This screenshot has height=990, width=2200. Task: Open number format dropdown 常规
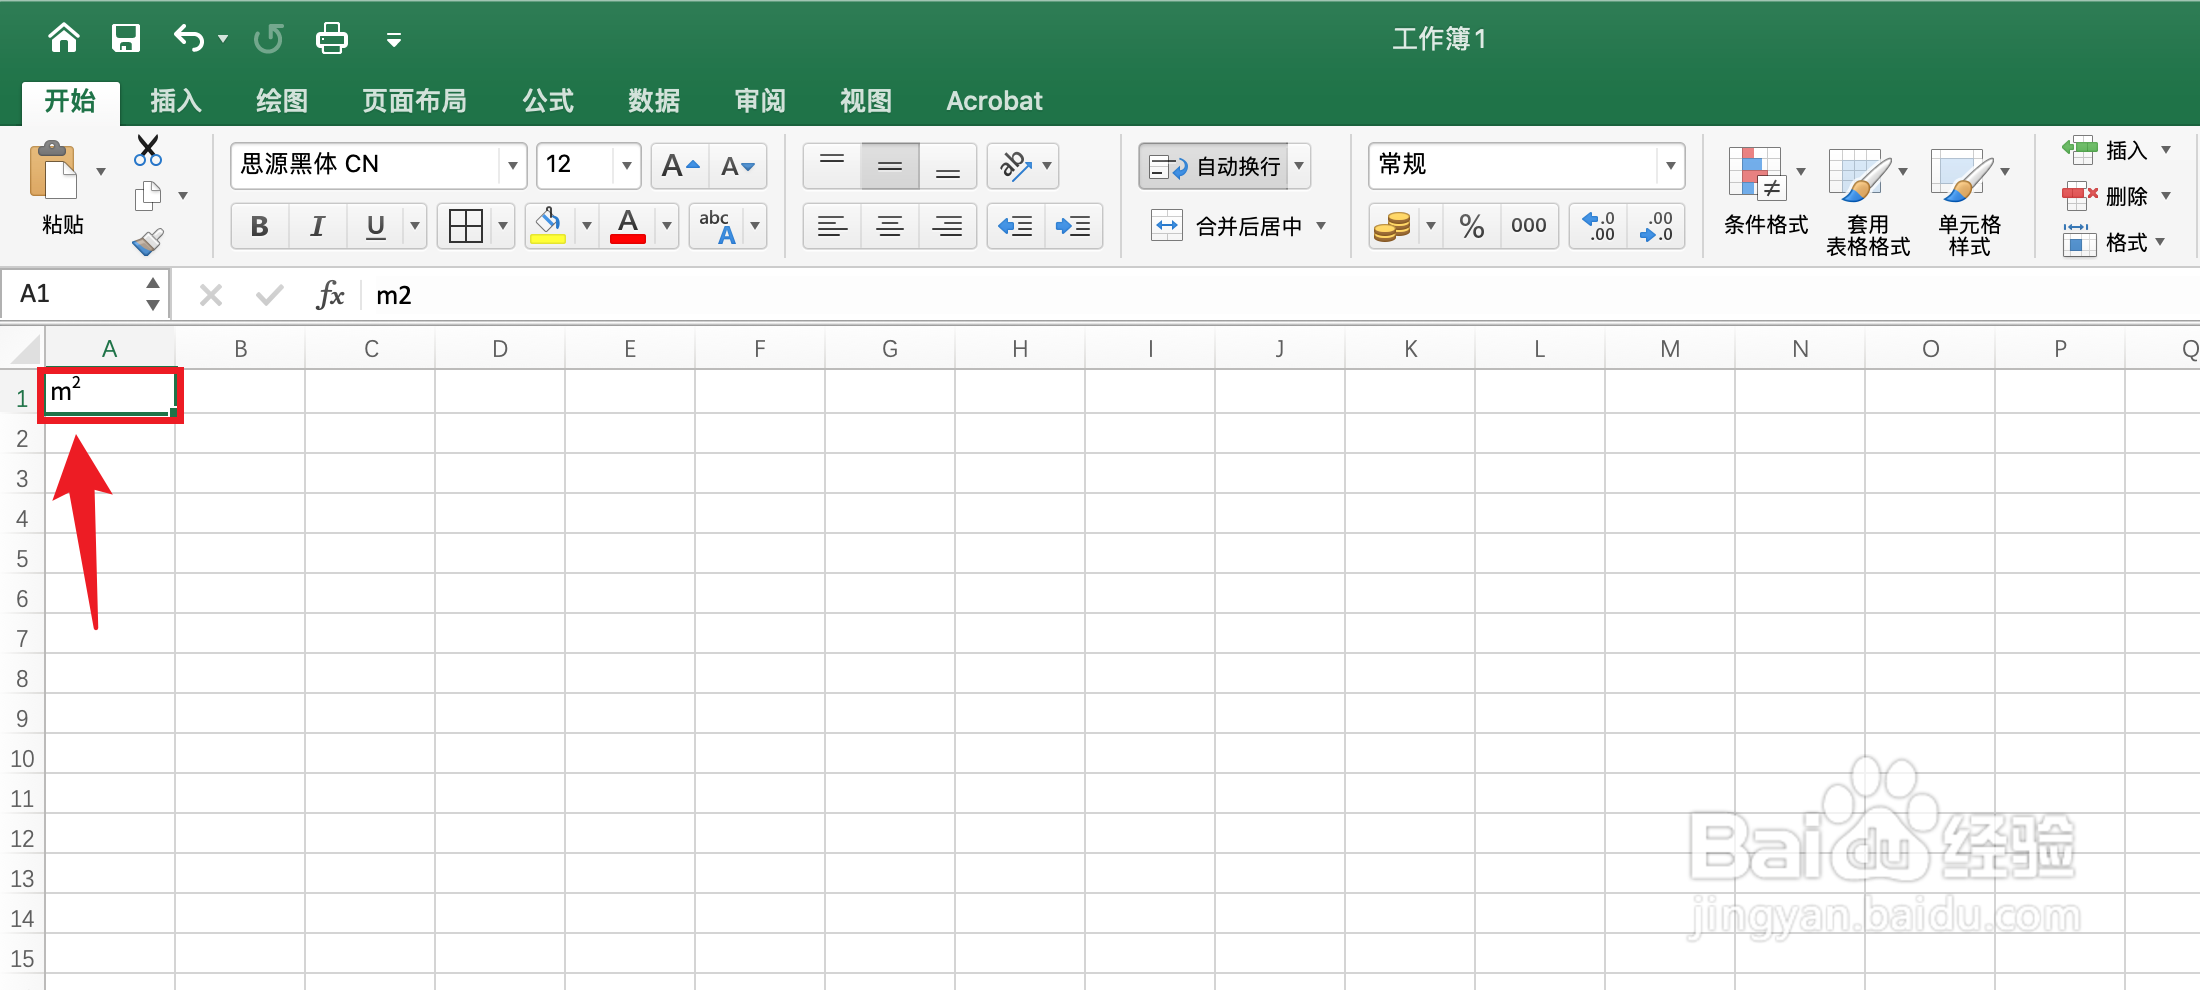1670,166
